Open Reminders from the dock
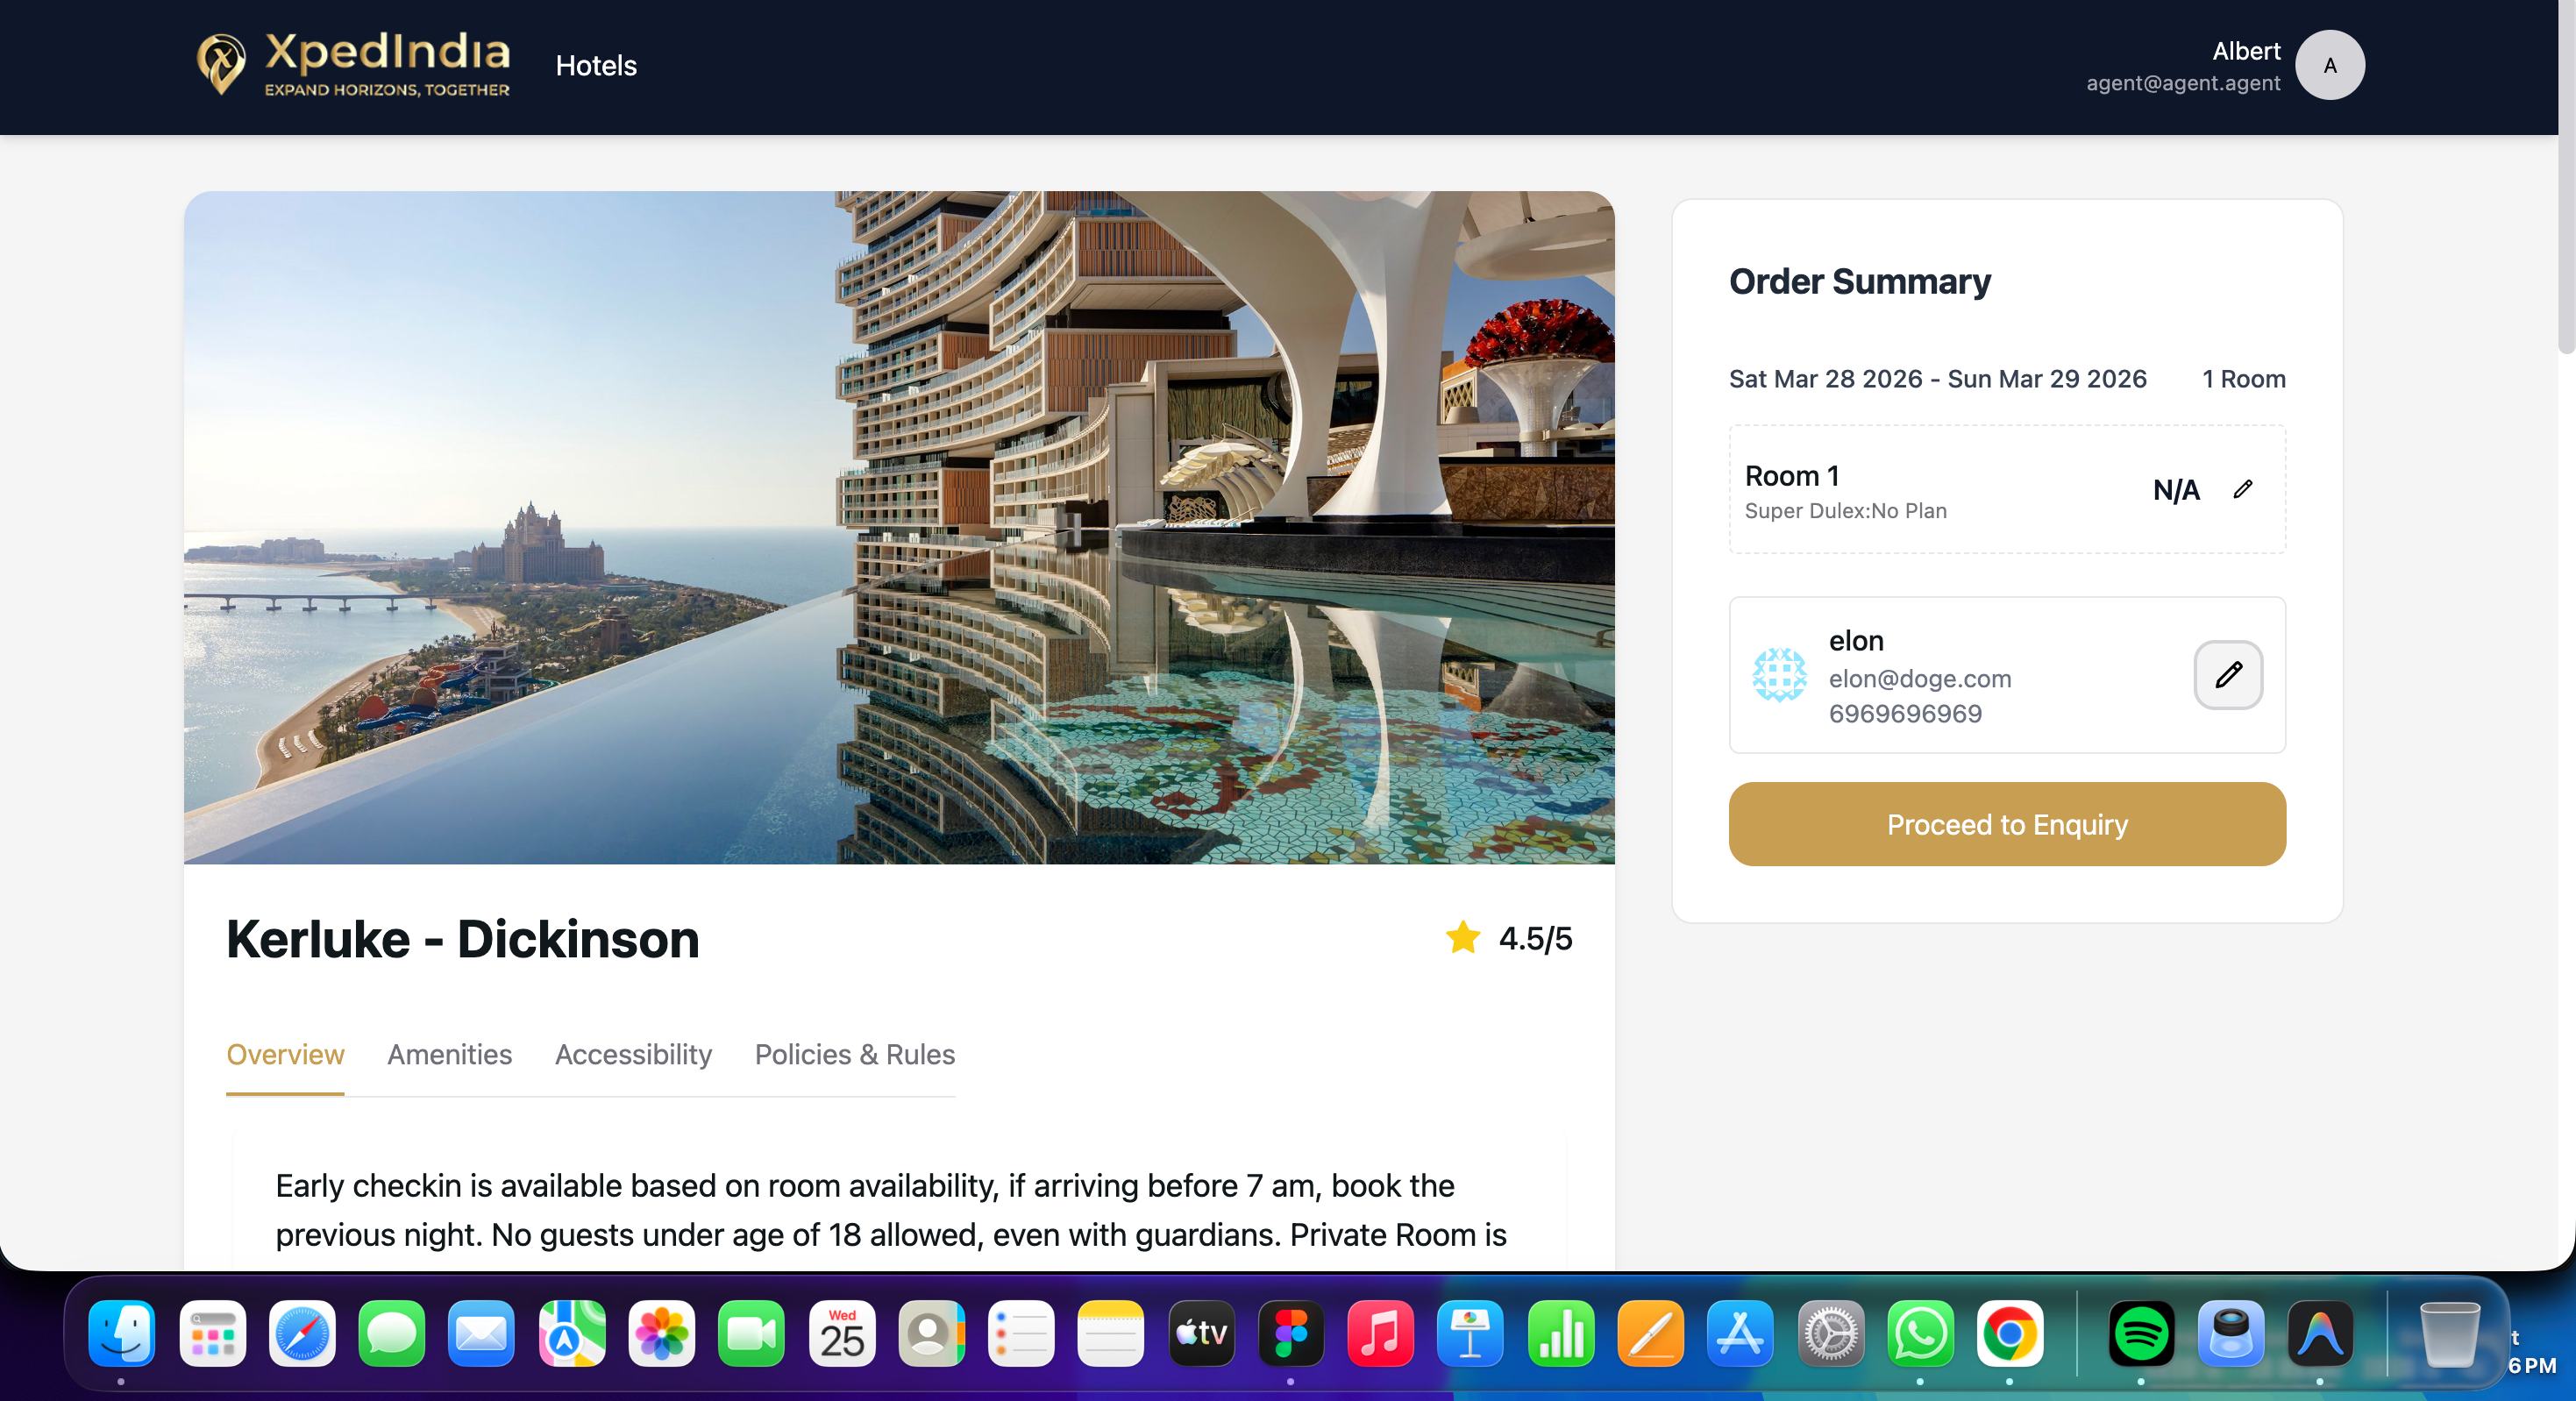 pyautogui.click(x=1021, y=1333)
